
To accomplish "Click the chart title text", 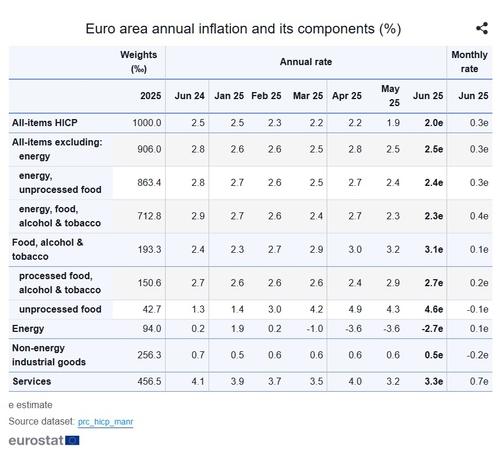I will tap(243, 29).
